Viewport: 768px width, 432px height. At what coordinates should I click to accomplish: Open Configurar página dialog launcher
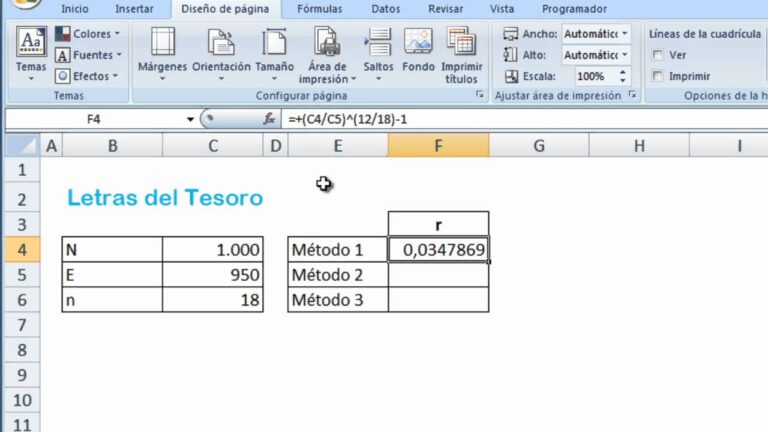[x=481, y=96]
